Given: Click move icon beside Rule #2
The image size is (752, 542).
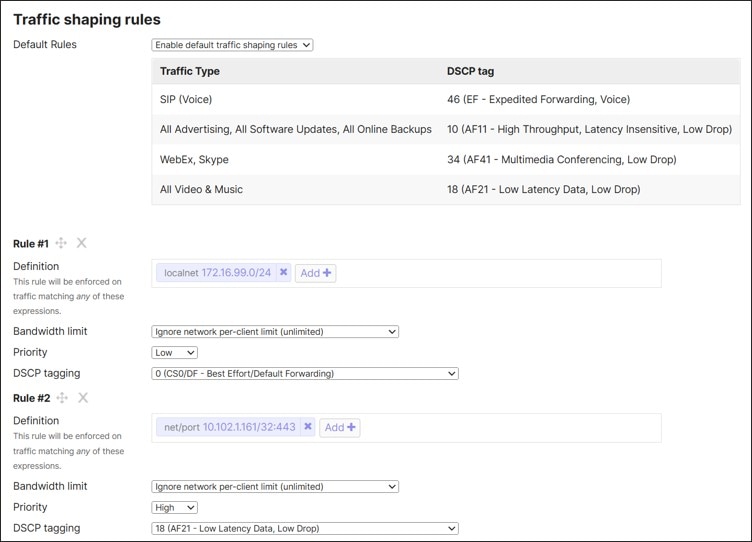Looking at the screenshot, I should 62,398.
